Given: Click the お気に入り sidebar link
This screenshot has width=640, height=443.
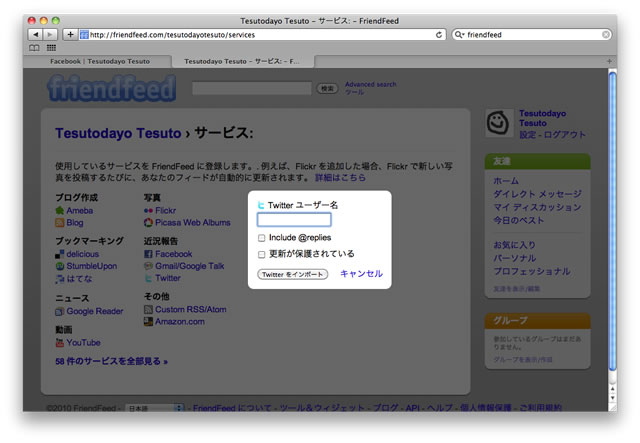Looking at the screenshot, I should click(x=514, y=245).
